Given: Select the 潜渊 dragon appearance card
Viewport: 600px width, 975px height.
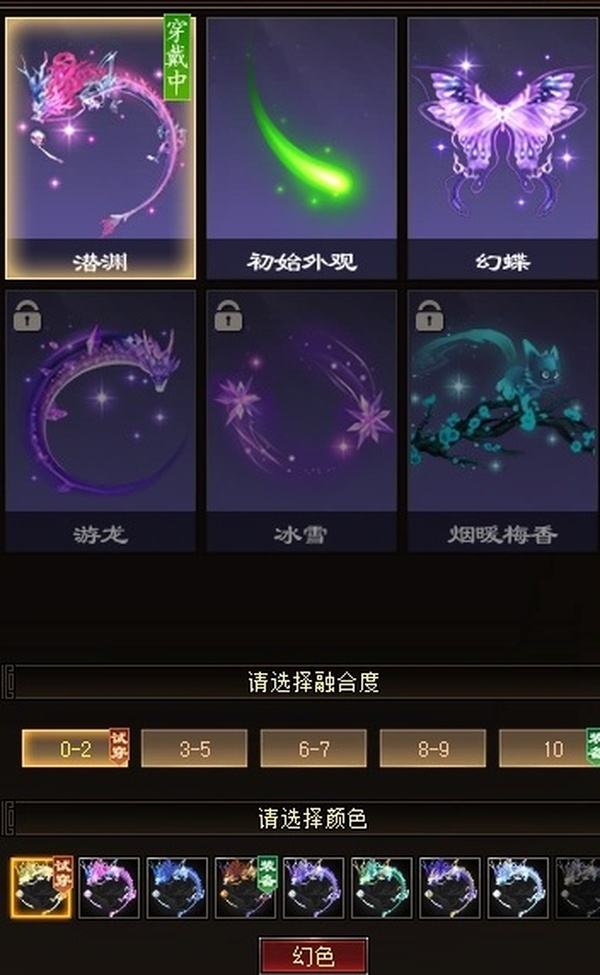Looking at the screenshot, I should pyautogui.click(x=100, y=147).
